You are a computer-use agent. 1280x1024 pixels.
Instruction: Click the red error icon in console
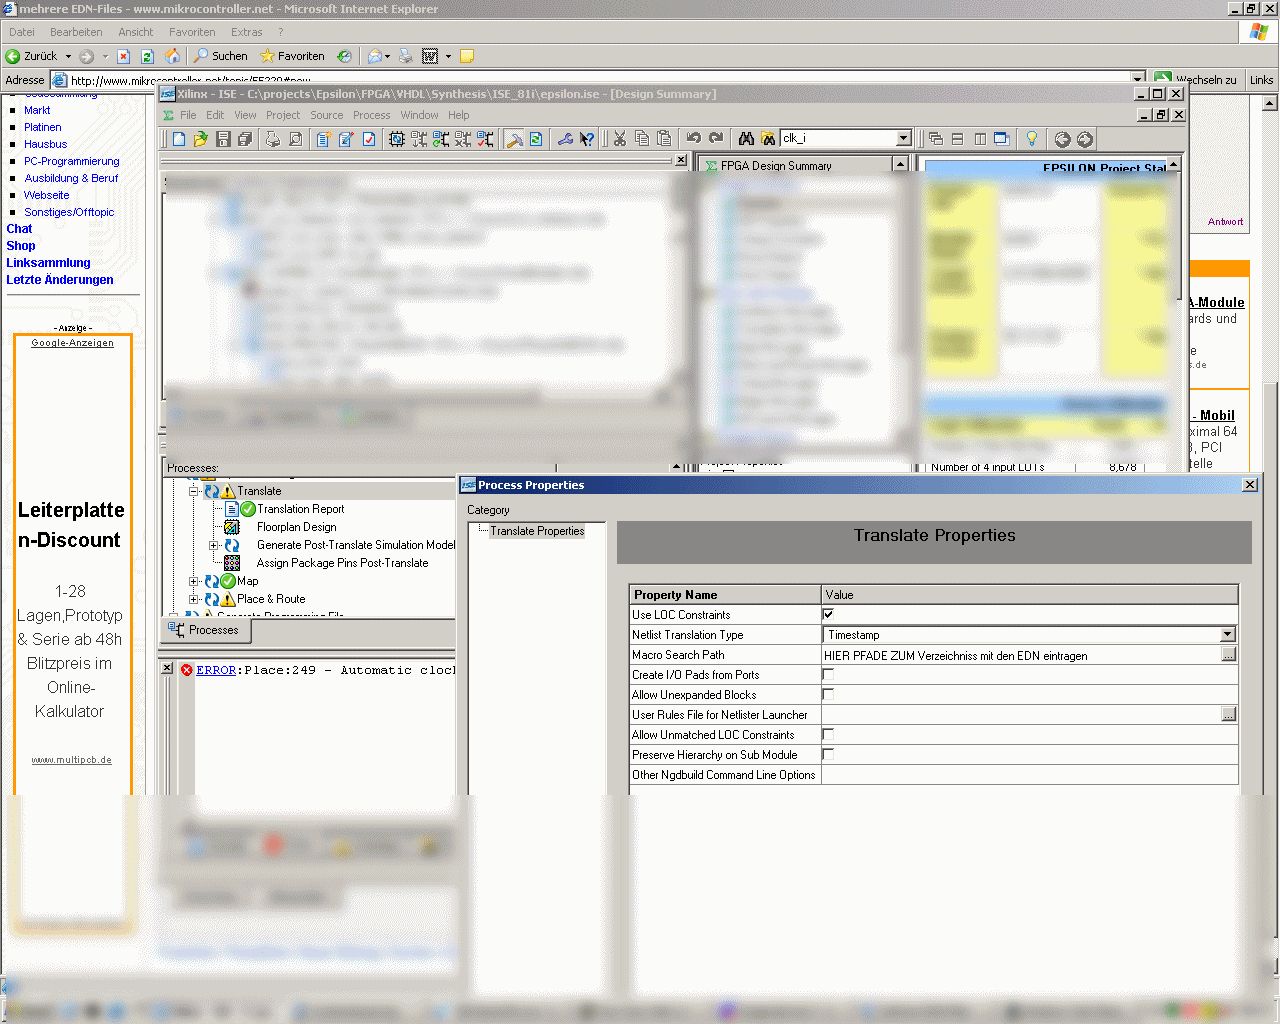point(187,670)
